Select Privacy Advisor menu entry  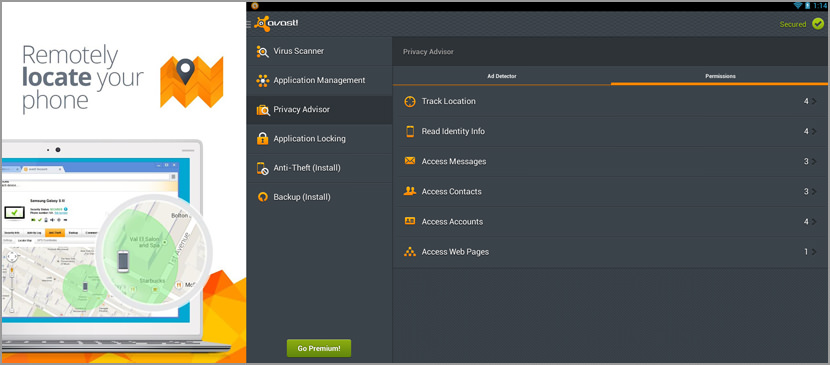click(x=319, y=110)
